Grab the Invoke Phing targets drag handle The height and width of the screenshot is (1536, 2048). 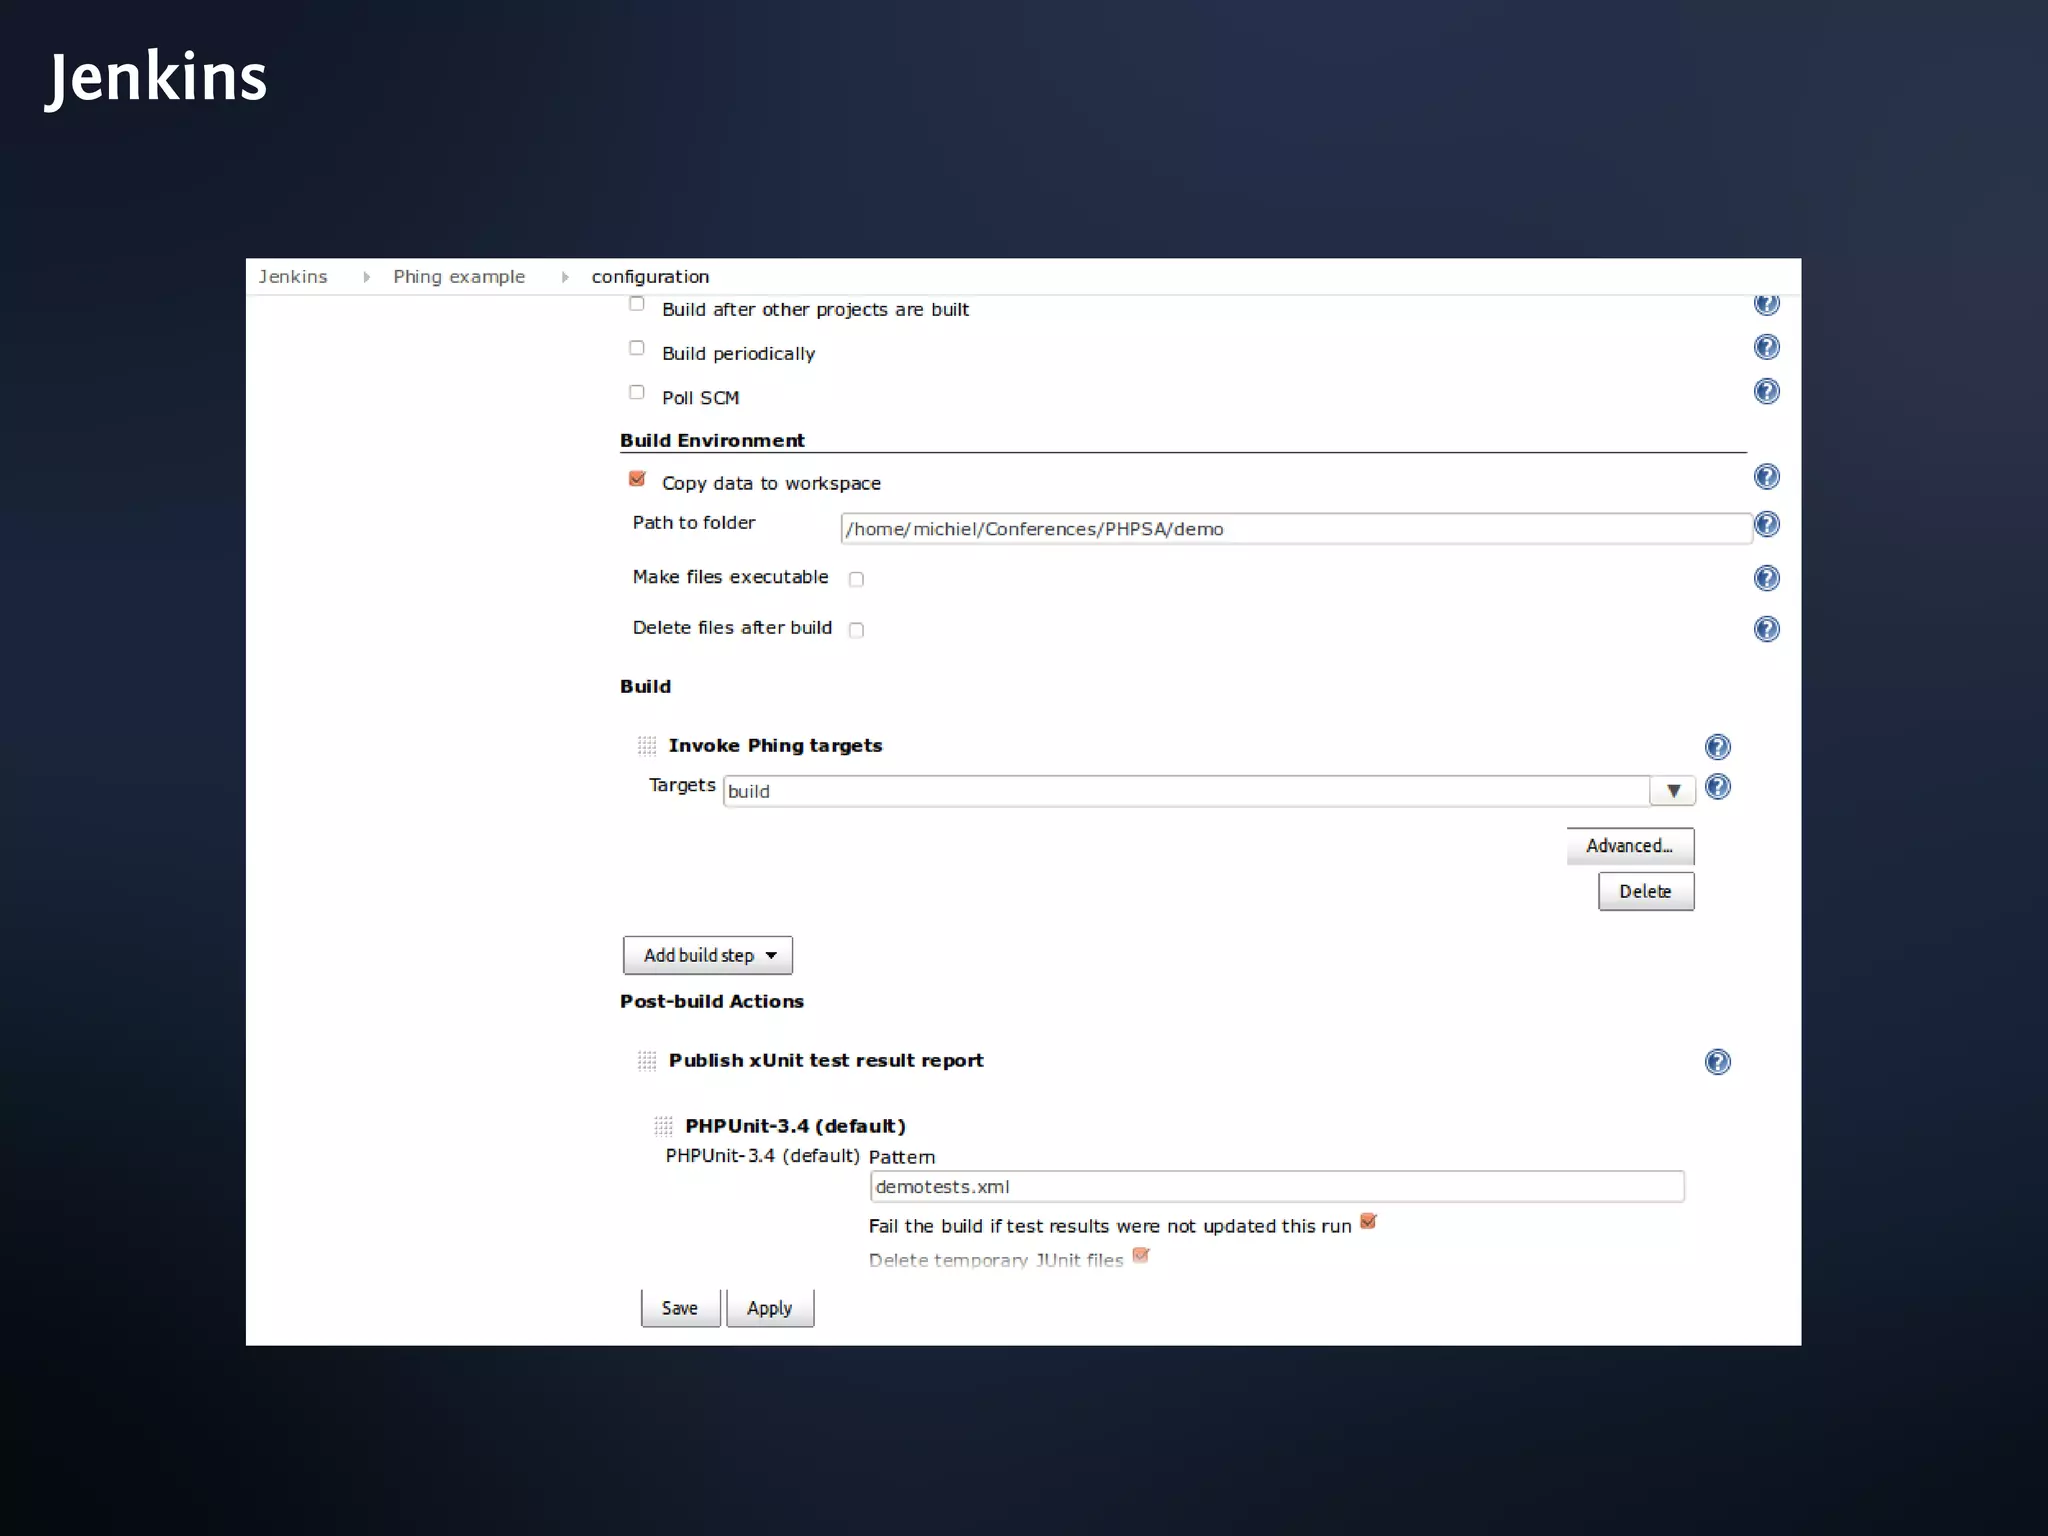click(647, 746)
